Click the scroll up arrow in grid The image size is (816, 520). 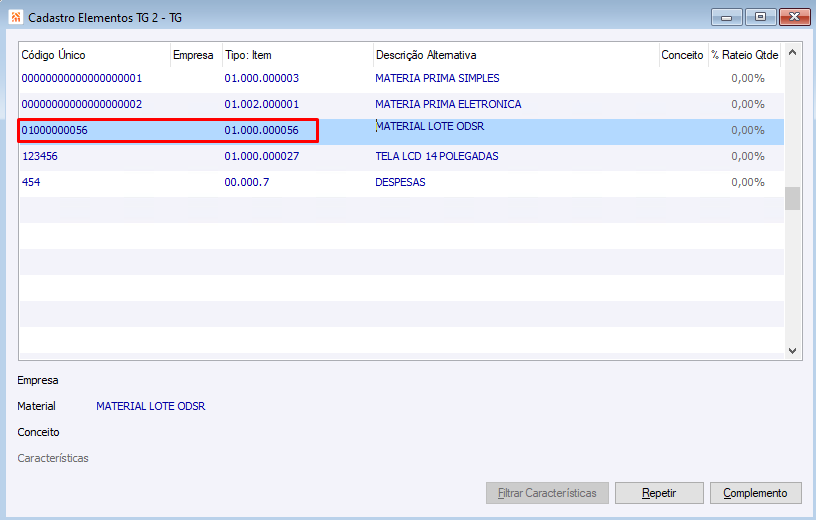[x=792, y=53]
